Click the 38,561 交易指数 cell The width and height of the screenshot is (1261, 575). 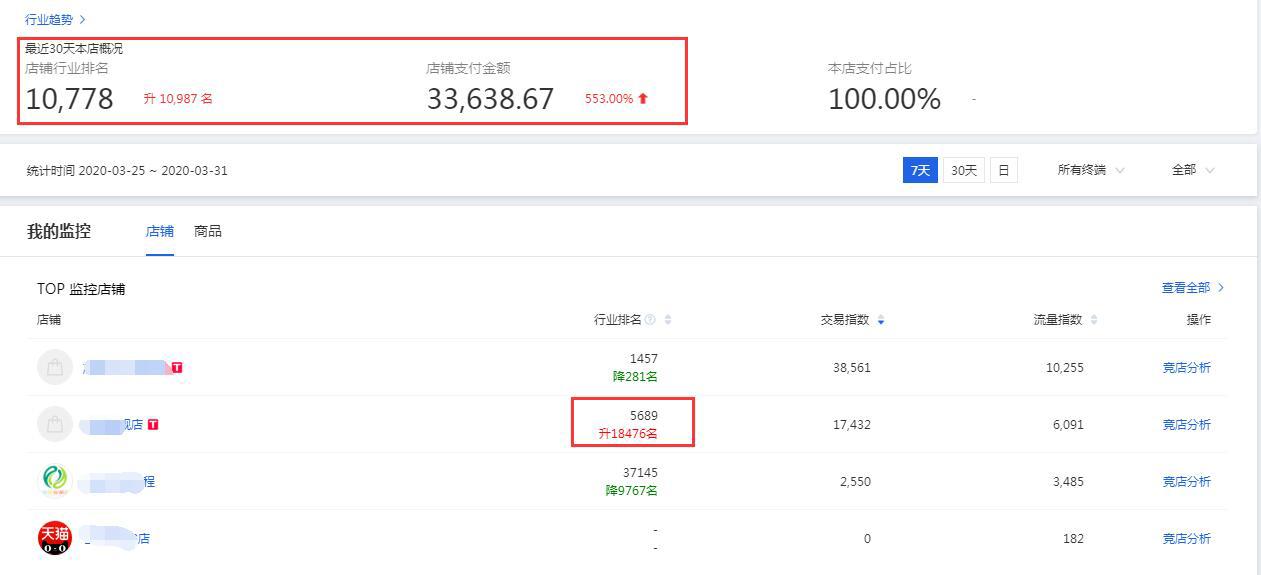click(852, 368)
